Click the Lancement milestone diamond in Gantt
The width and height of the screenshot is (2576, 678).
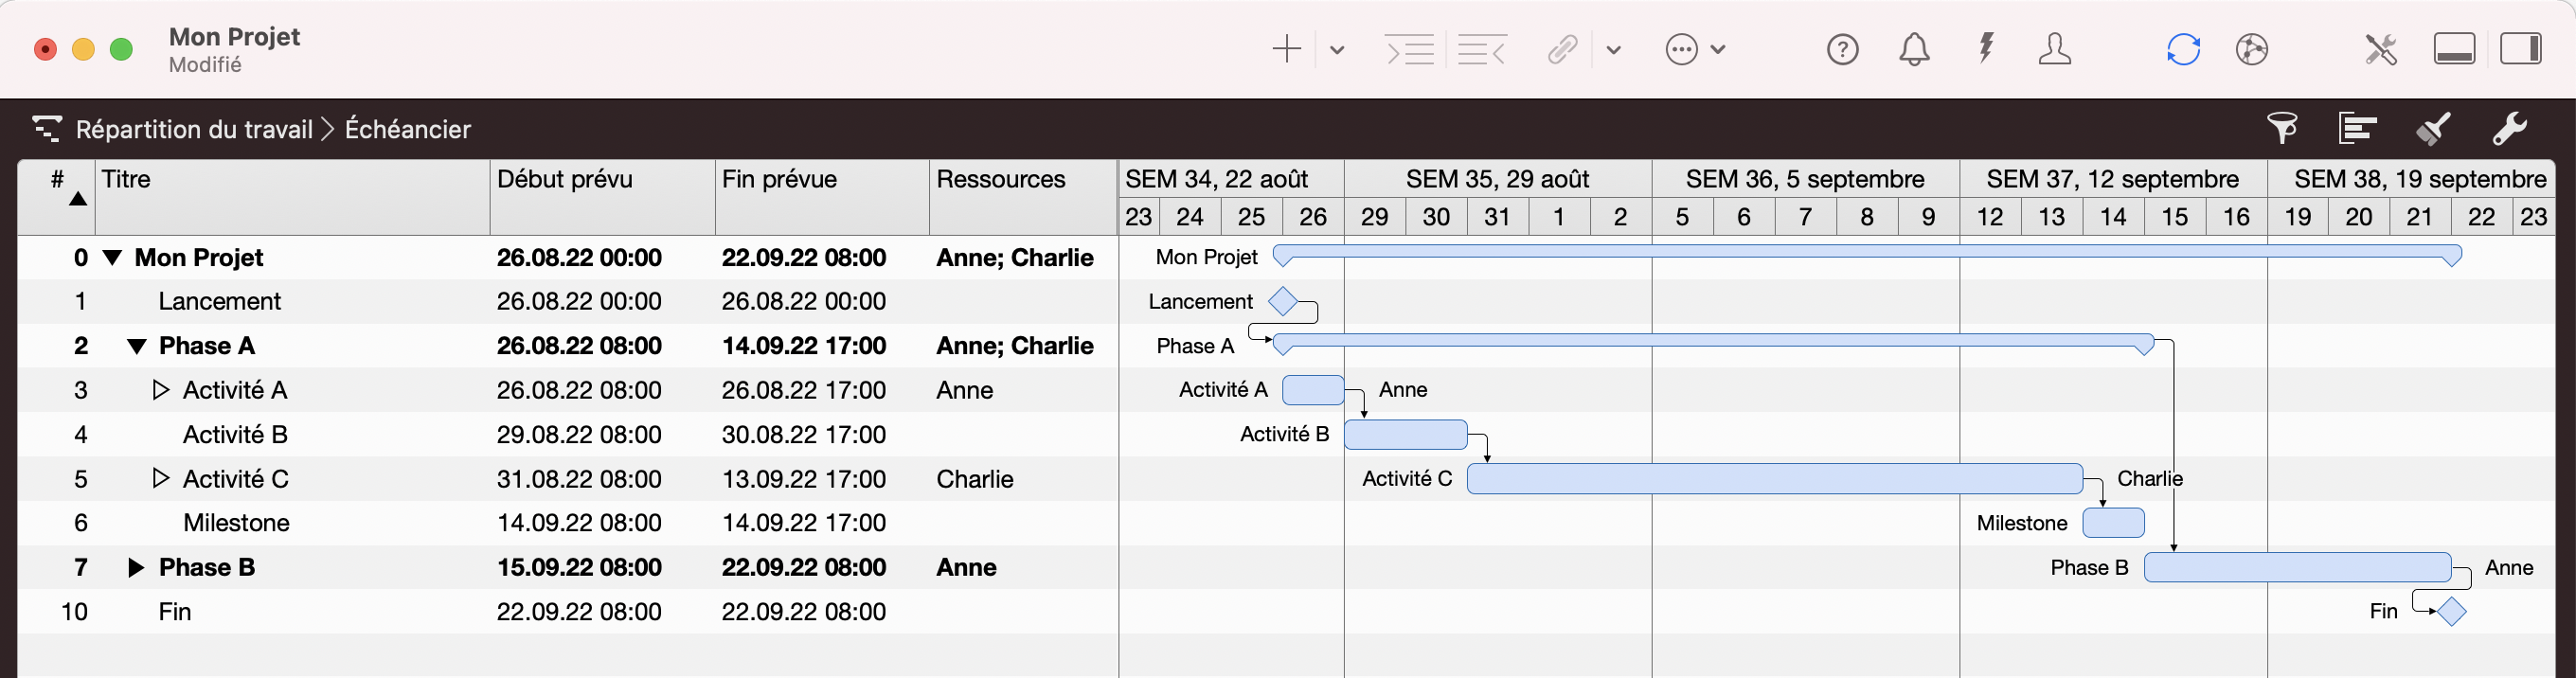1282,302
